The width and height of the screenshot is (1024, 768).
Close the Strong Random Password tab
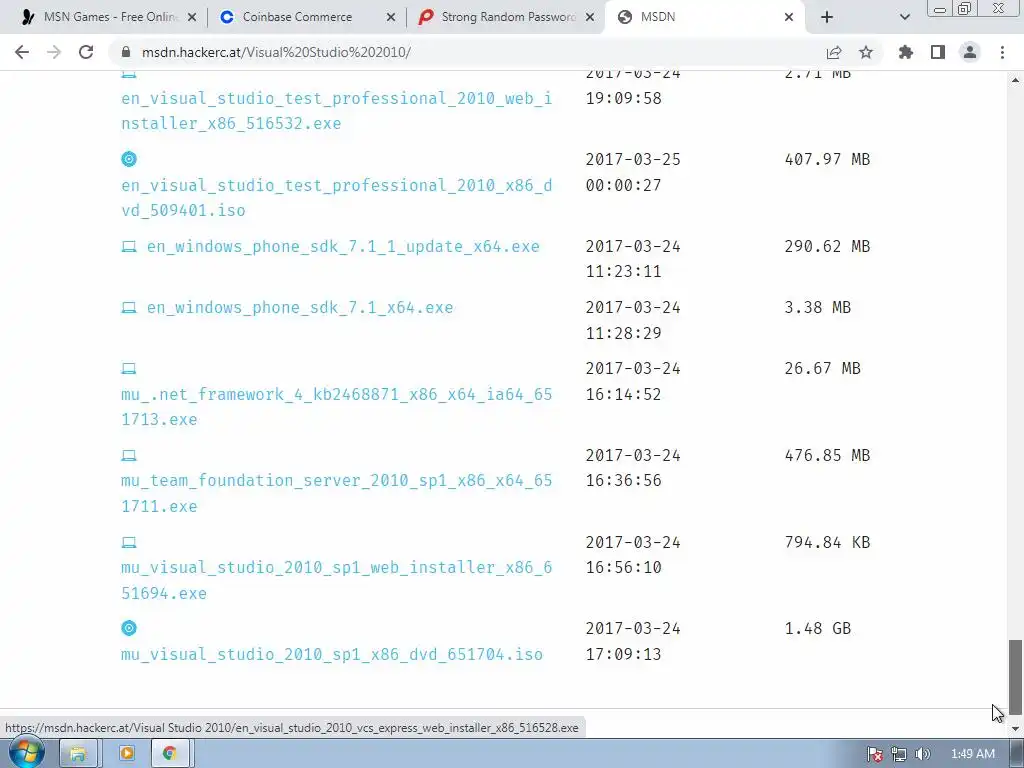point(590,18)
